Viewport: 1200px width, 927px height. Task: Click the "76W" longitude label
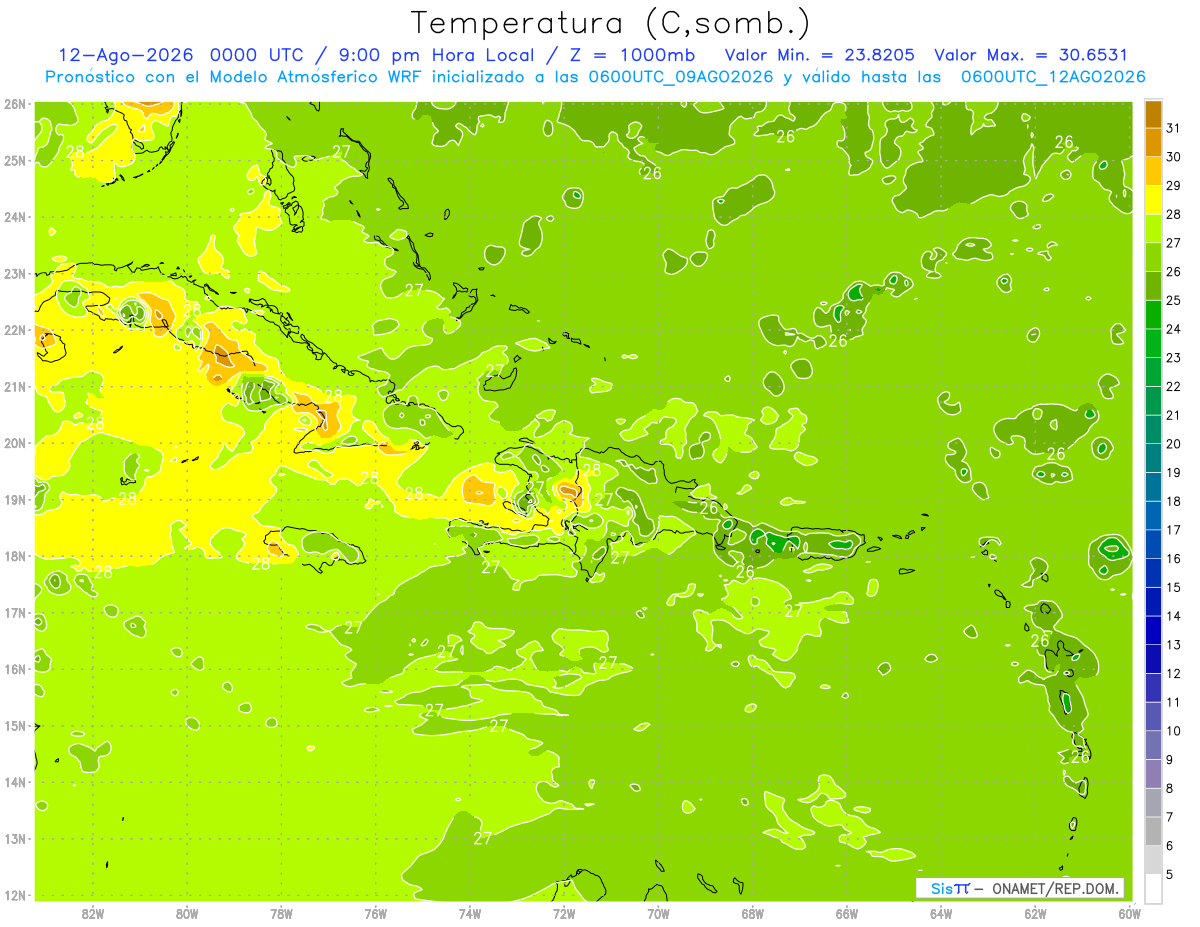point(375,913)
